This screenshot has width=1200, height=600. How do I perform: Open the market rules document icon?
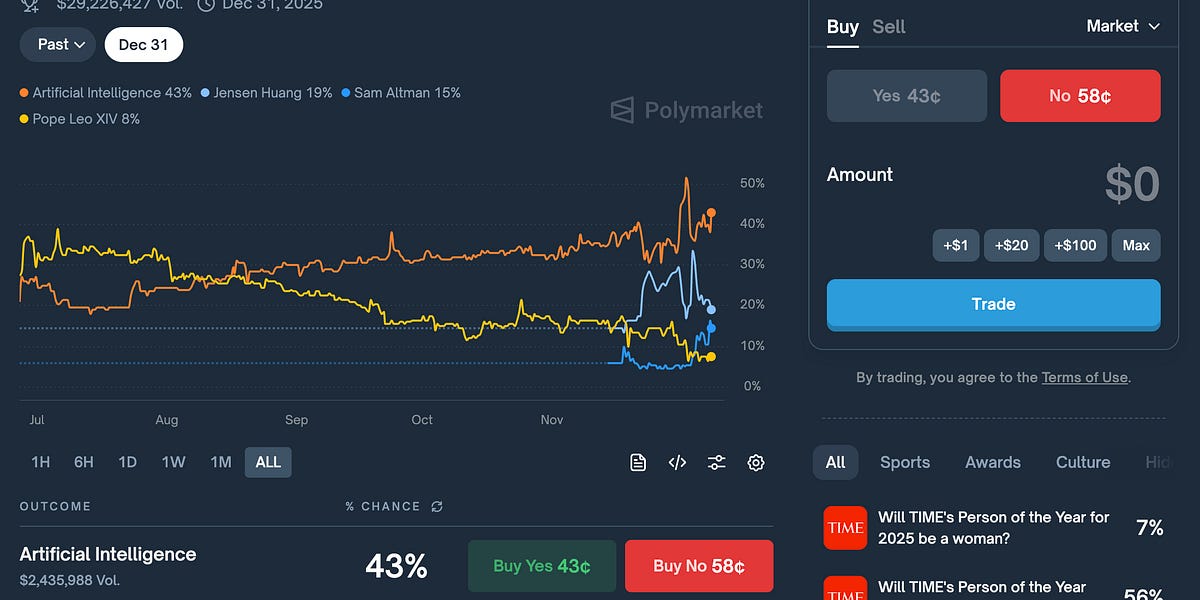638,462
